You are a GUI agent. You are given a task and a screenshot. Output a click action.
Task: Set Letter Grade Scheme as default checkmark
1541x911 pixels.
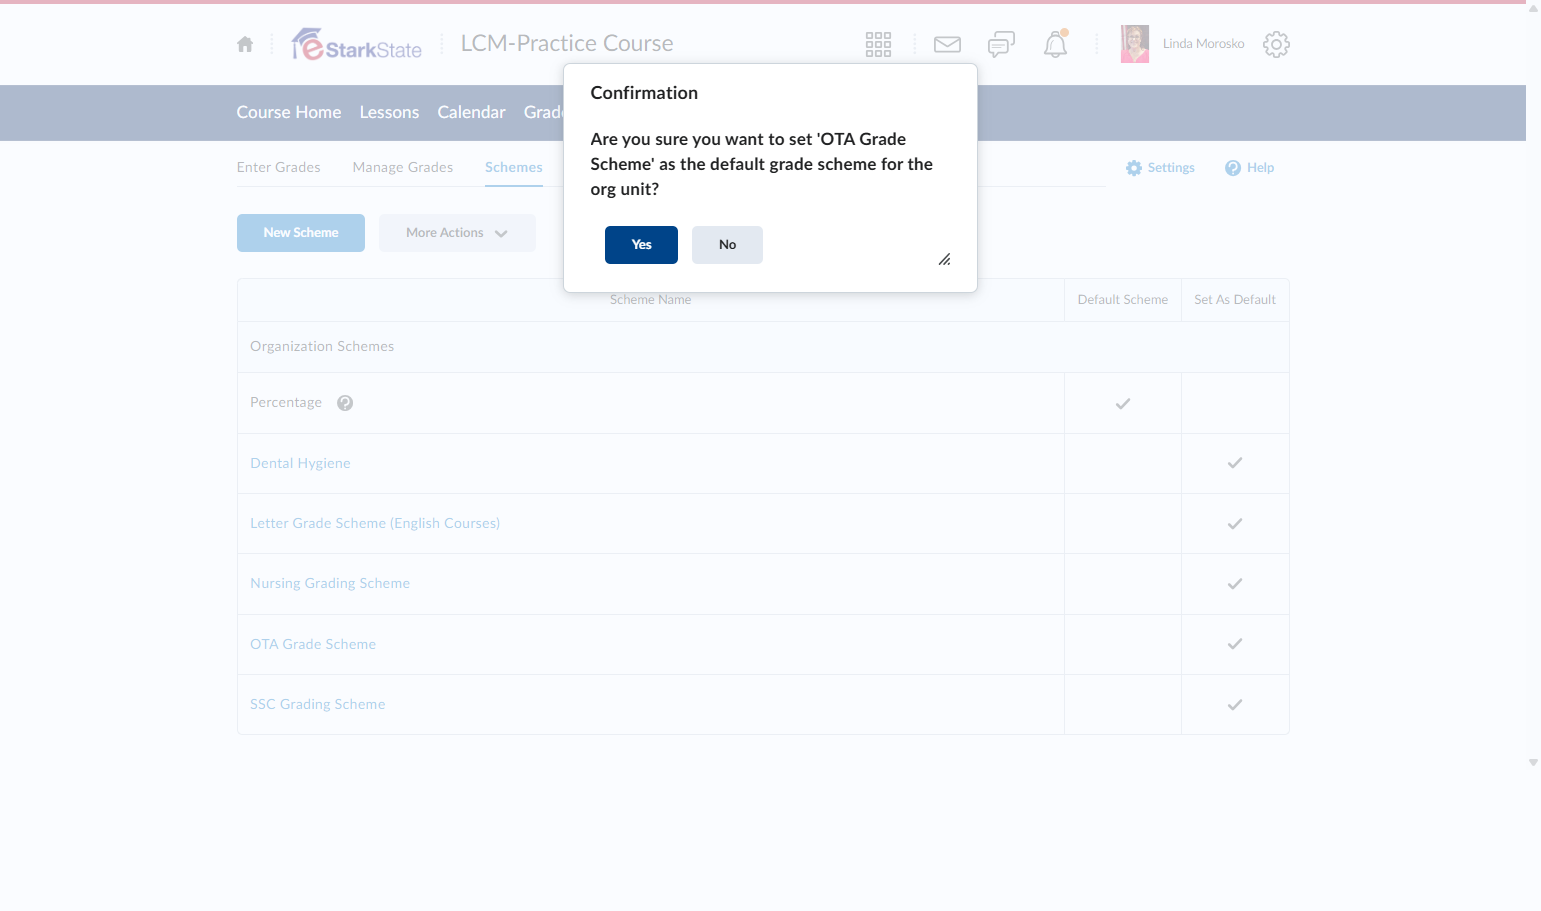coord(1235,524)
